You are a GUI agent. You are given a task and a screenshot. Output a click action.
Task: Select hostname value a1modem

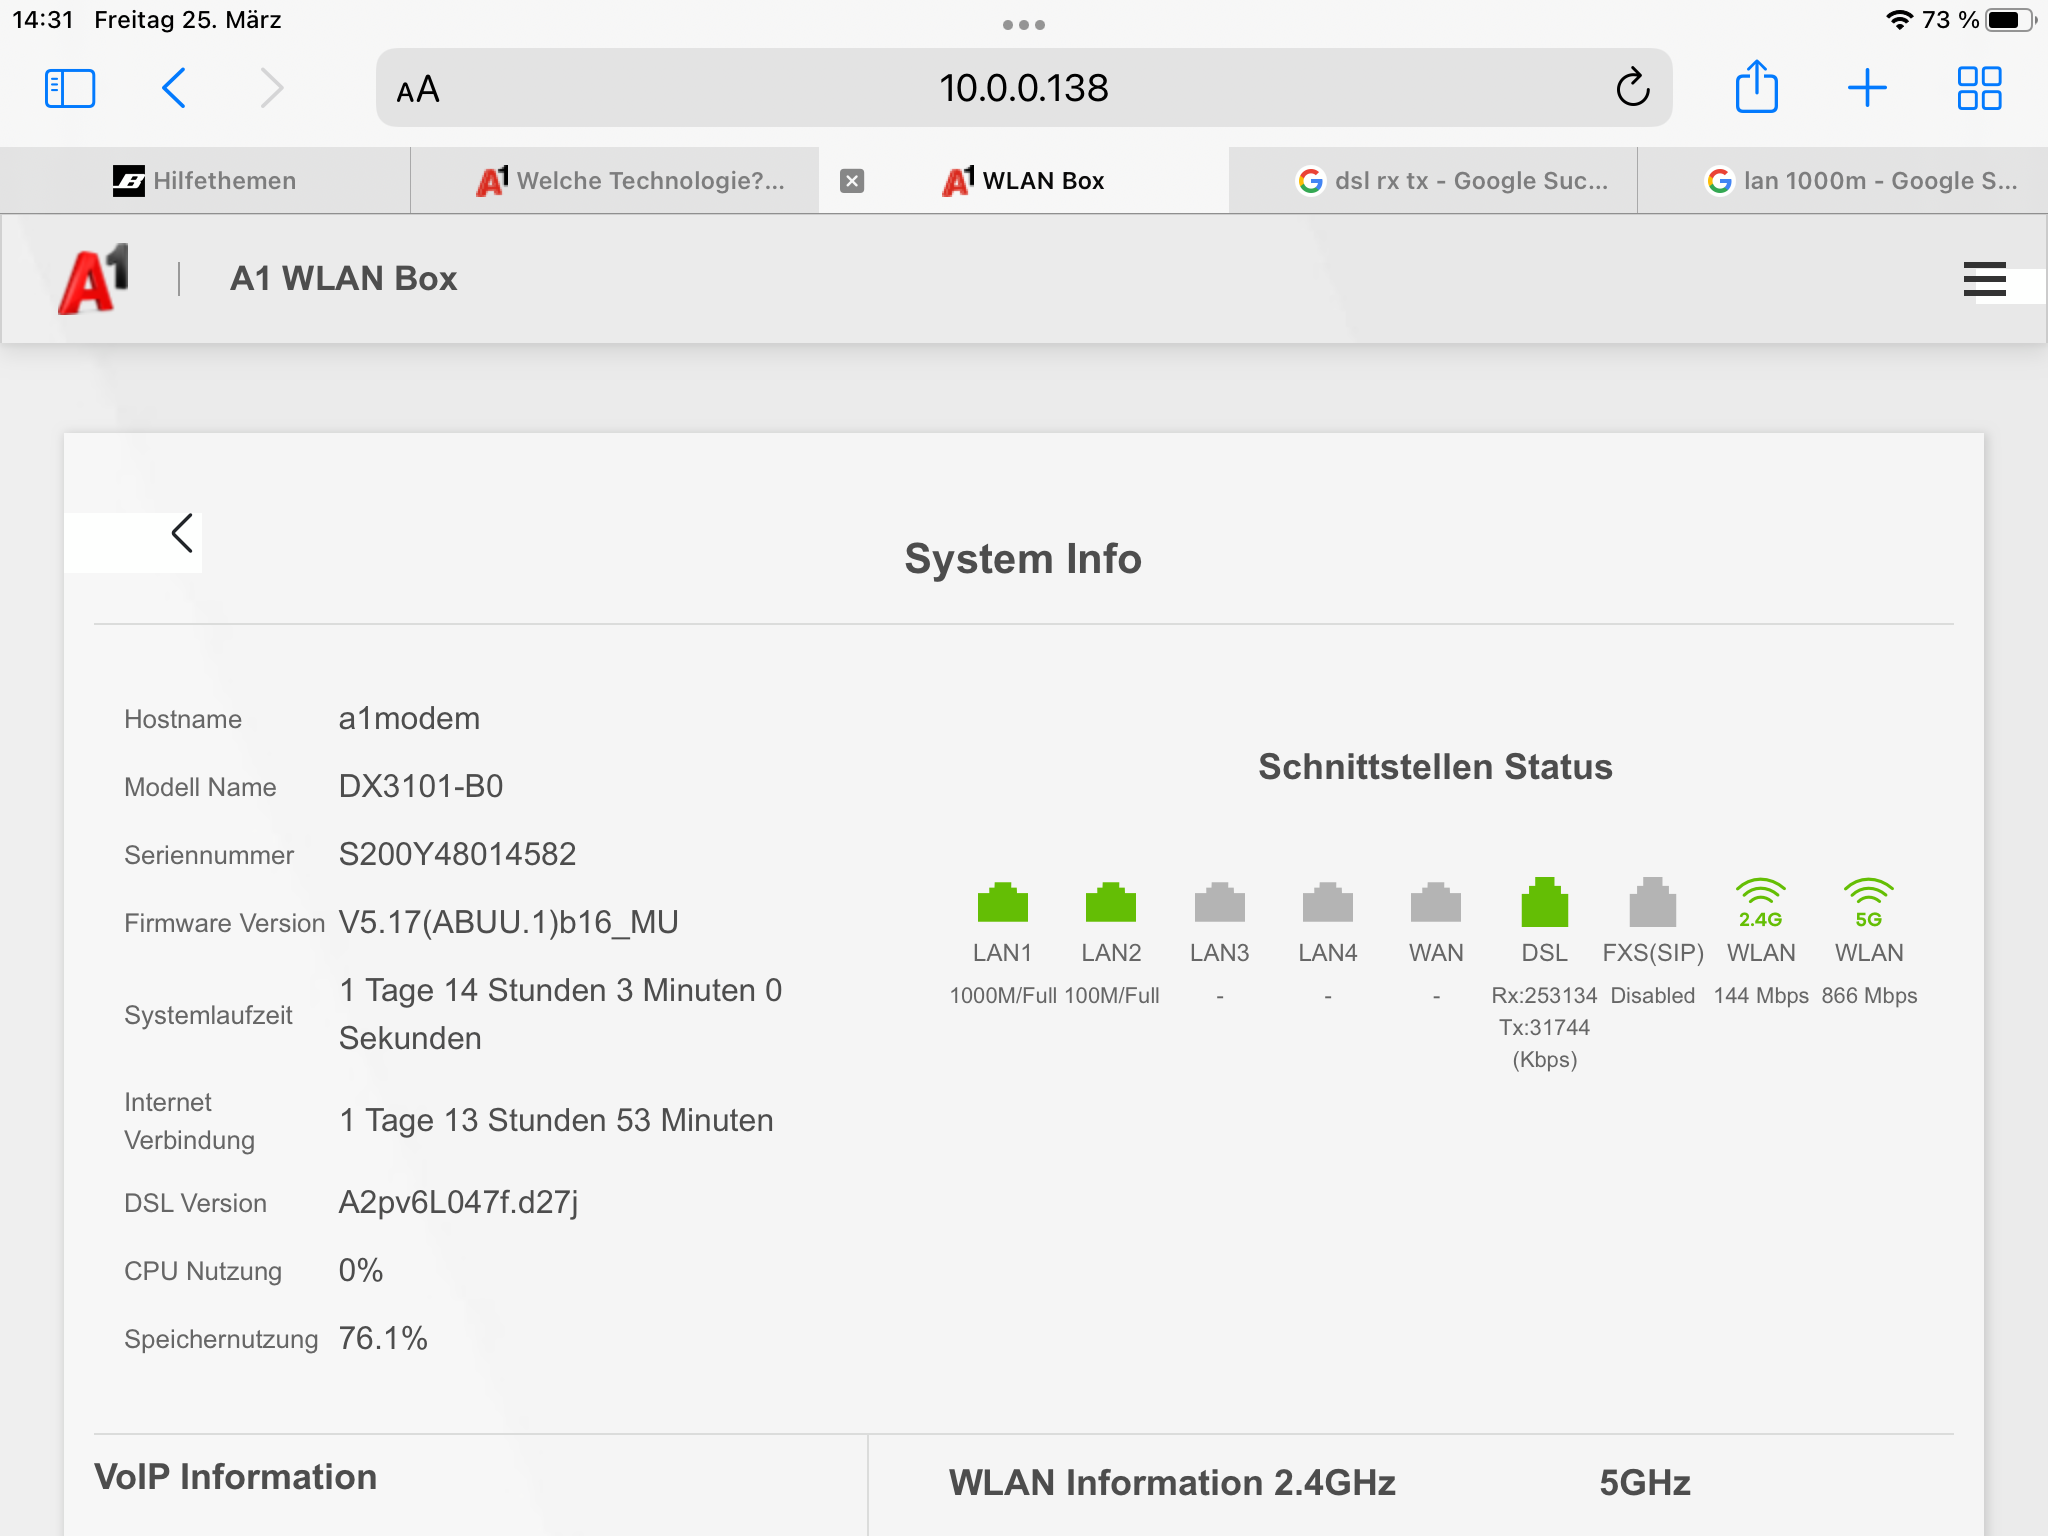coord(409,718)
